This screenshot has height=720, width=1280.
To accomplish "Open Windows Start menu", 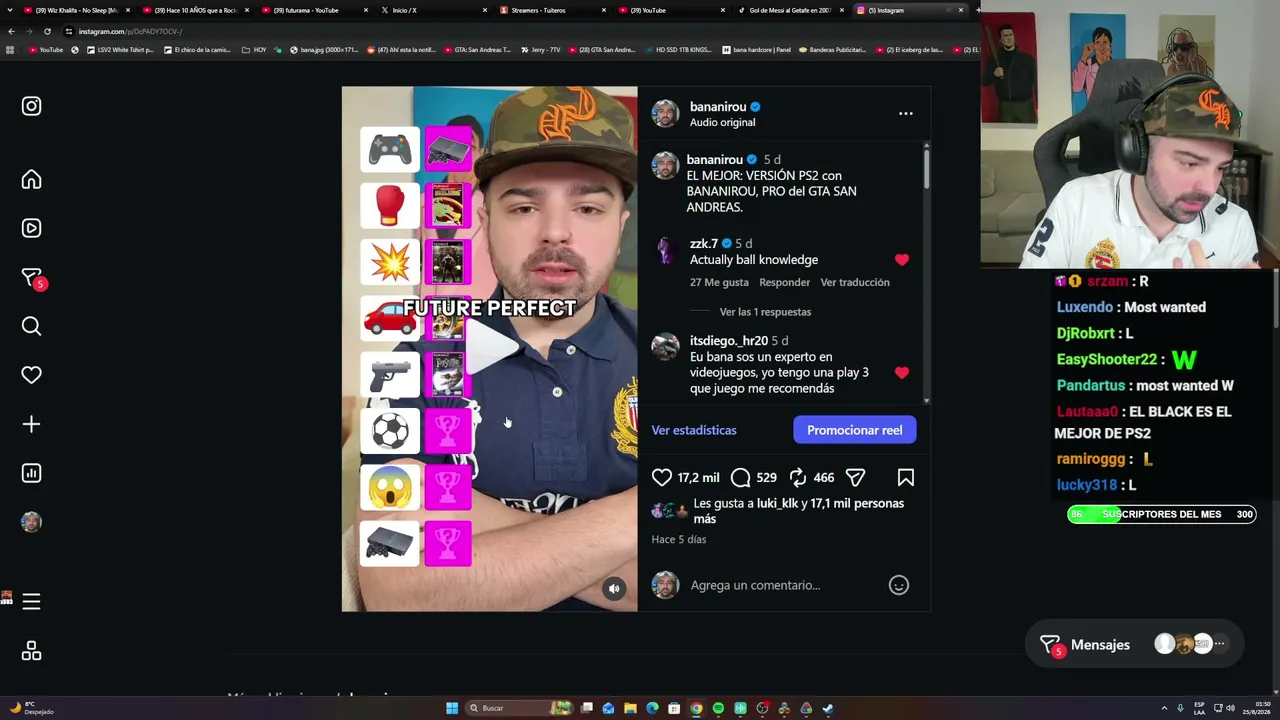I will click(x=452, y=708).
